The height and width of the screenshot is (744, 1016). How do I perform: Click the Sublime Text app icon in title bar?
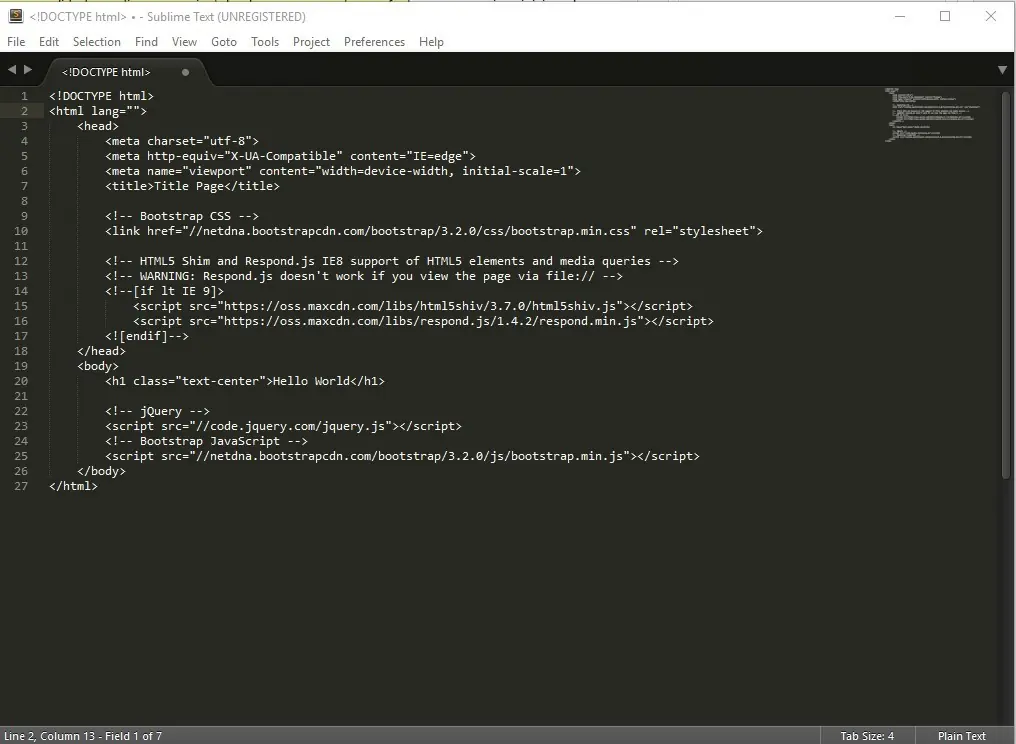point(16,16)
